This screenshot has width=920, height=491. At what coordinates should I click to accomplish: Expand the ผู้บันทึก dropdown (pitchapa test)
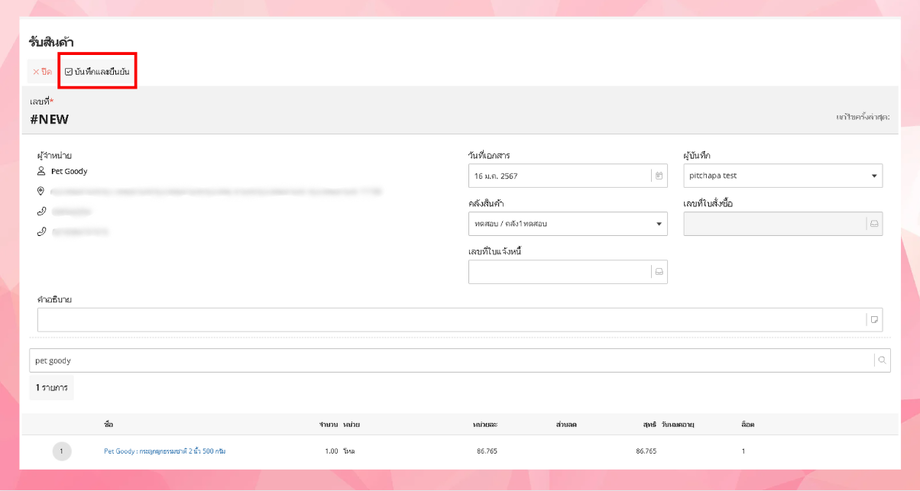874,176
